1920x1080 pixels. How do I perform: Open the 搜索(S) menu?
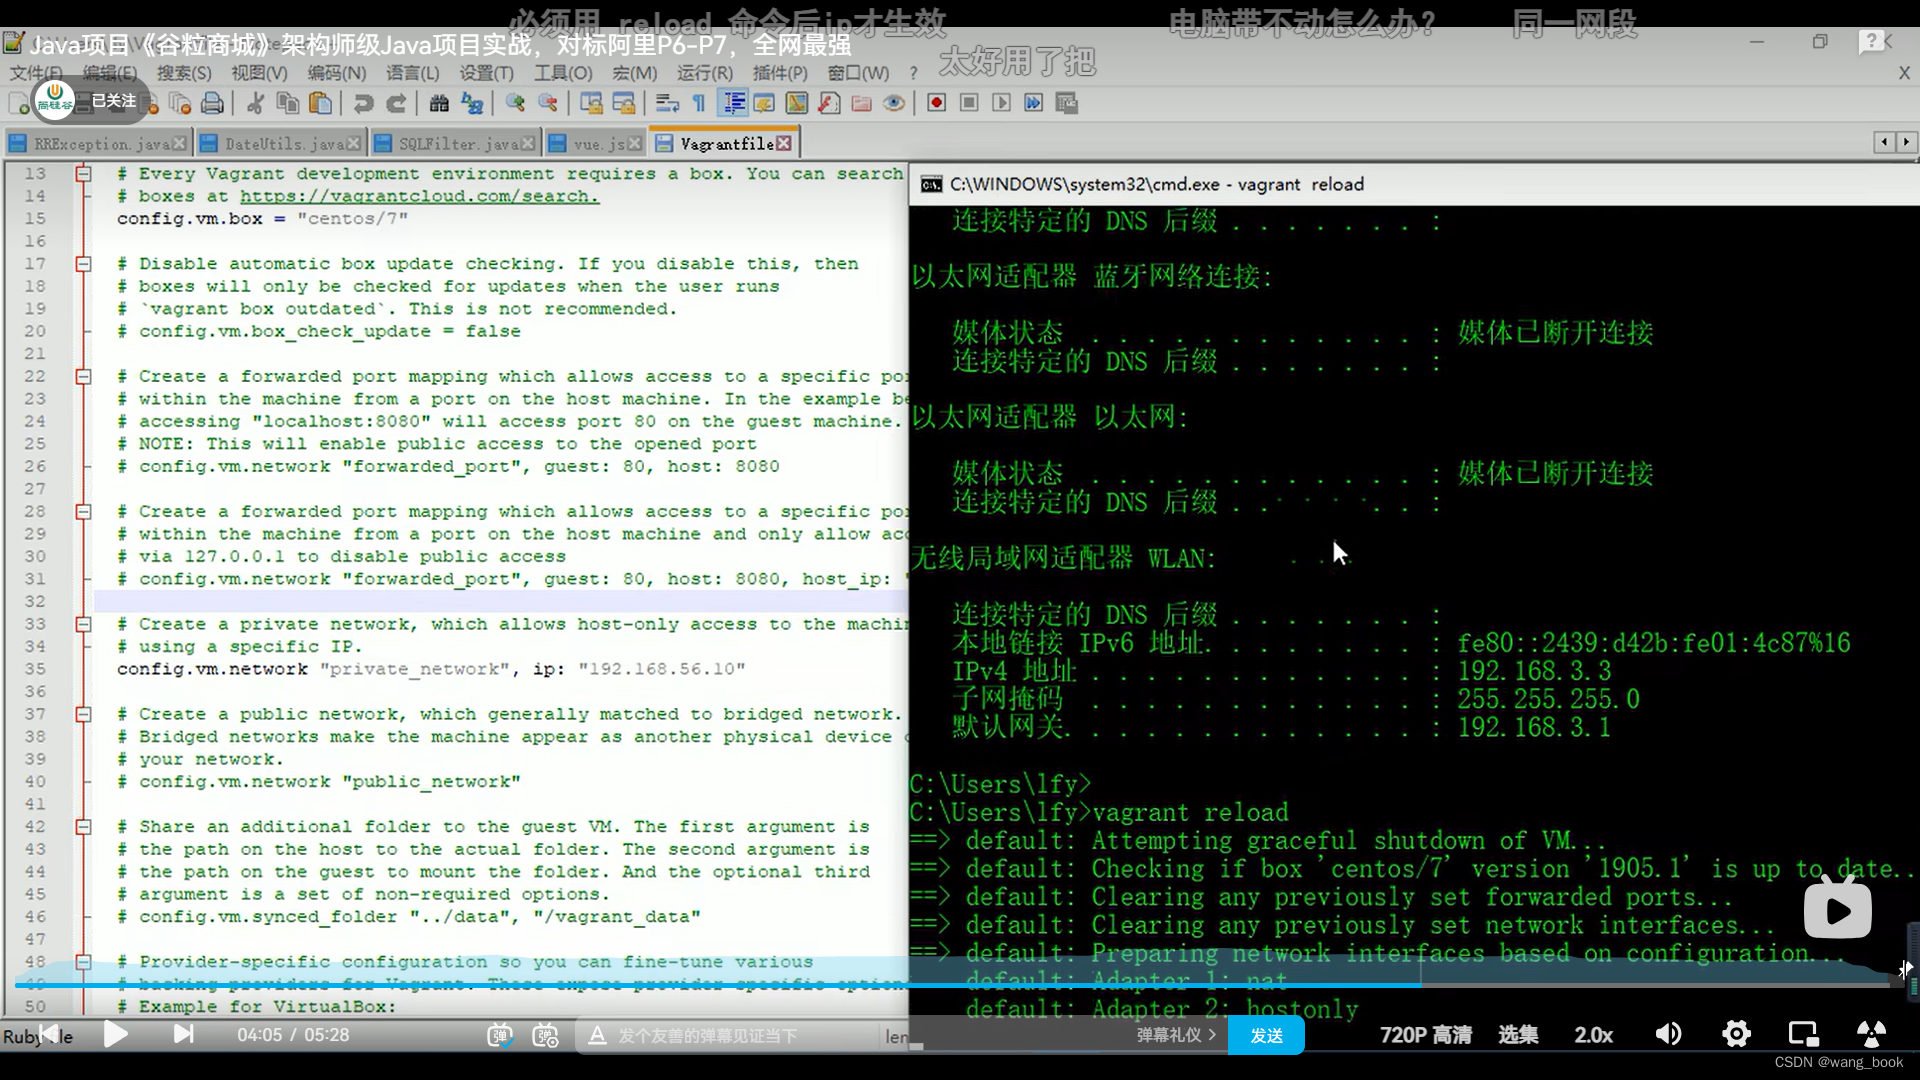pyautogui.click(x=184, y=73)
